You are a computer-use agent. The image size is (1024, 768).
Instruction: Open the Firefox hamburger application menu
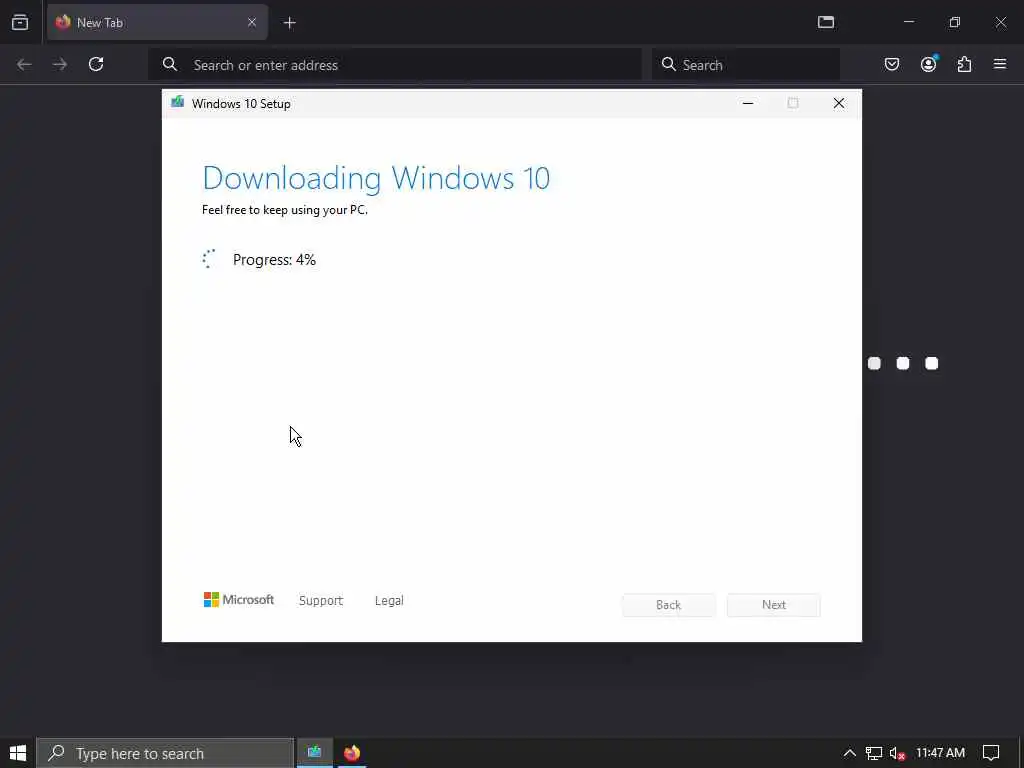click(1000, 64)
